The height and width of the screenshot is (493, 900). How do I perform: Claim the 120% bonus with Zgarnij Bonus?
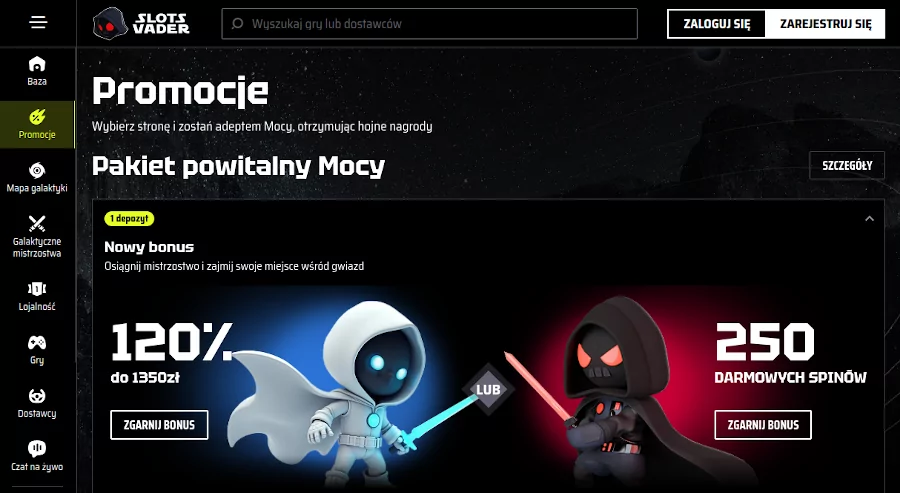tap(159, 425)
